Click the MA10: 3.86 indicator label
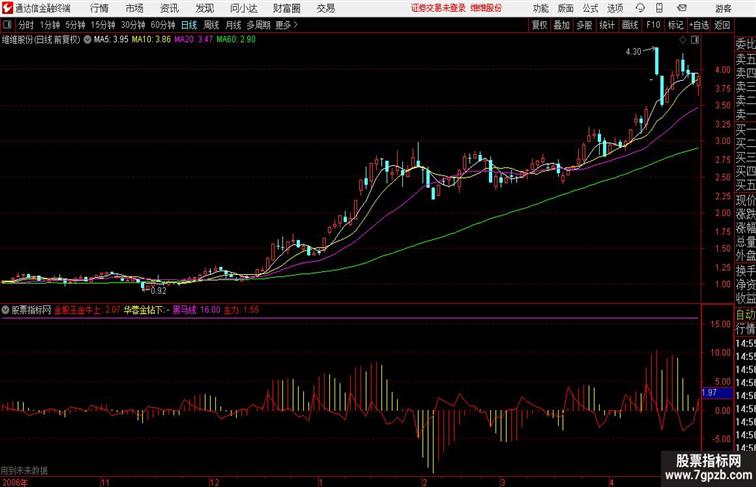The width and height of the screenshot is (756, 487). (x=151, y=40)
